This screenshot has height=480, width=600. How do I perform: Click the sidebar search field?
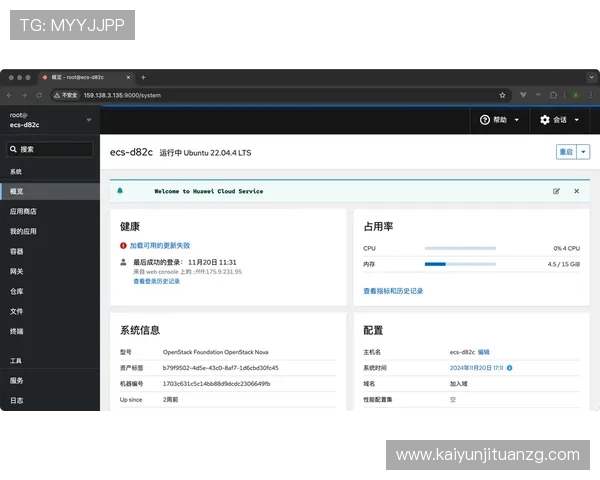(50, 149)
